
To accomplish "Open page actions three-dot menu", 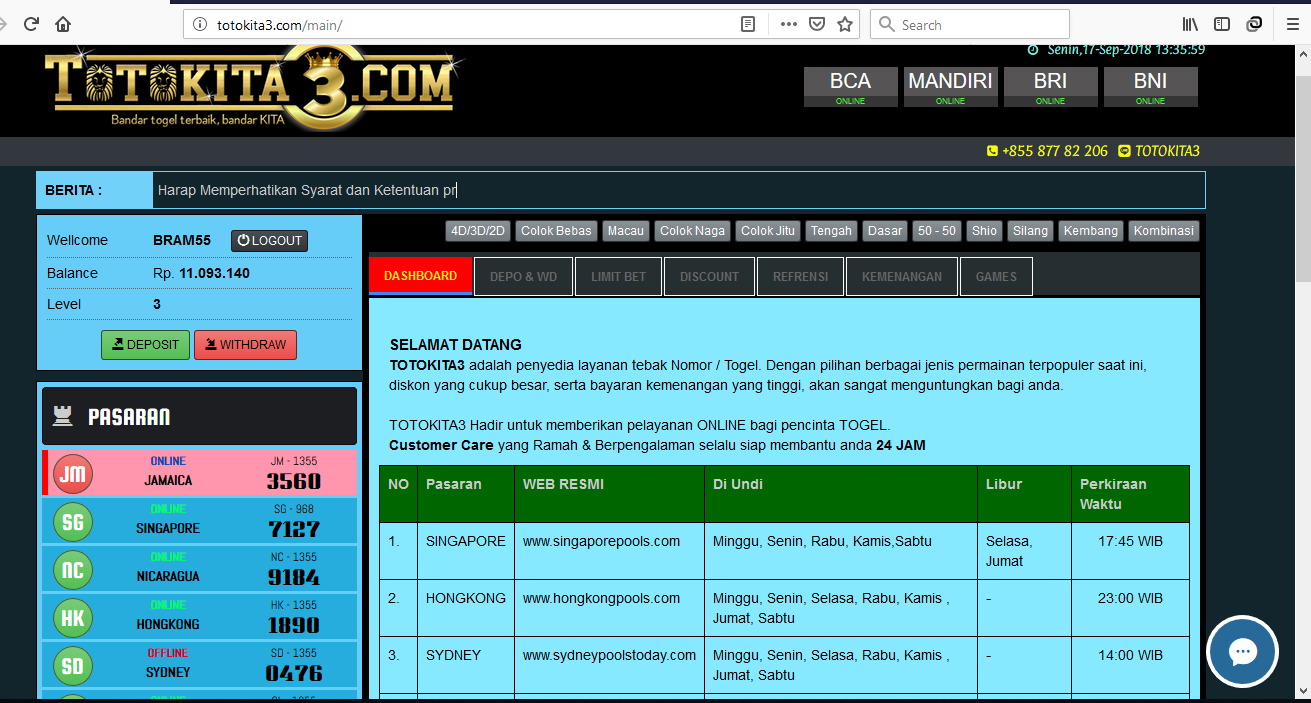I will tap(788, 25).
